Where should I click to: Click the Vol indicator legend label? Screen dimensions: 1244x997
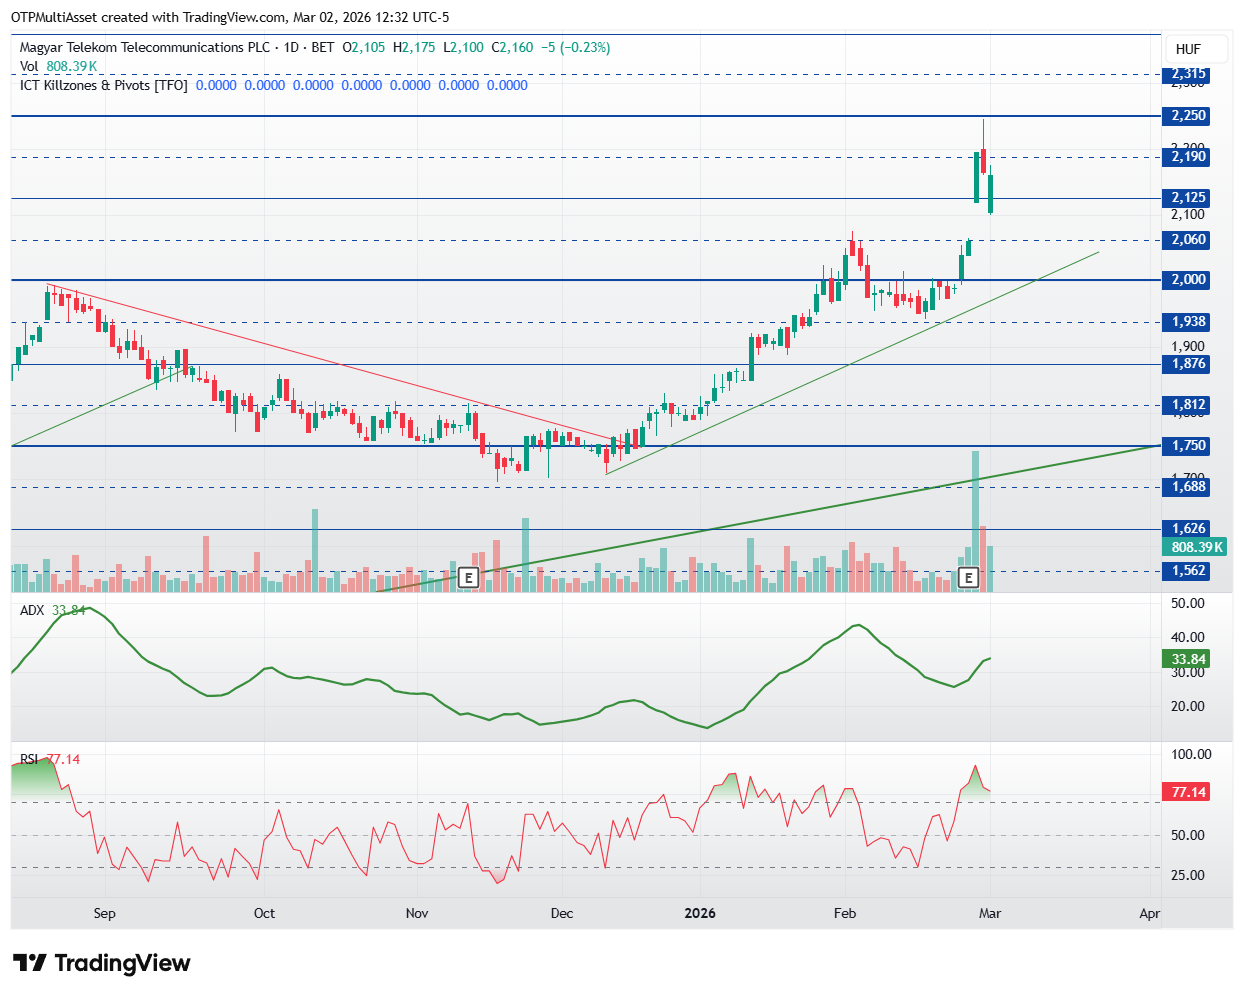29,66
